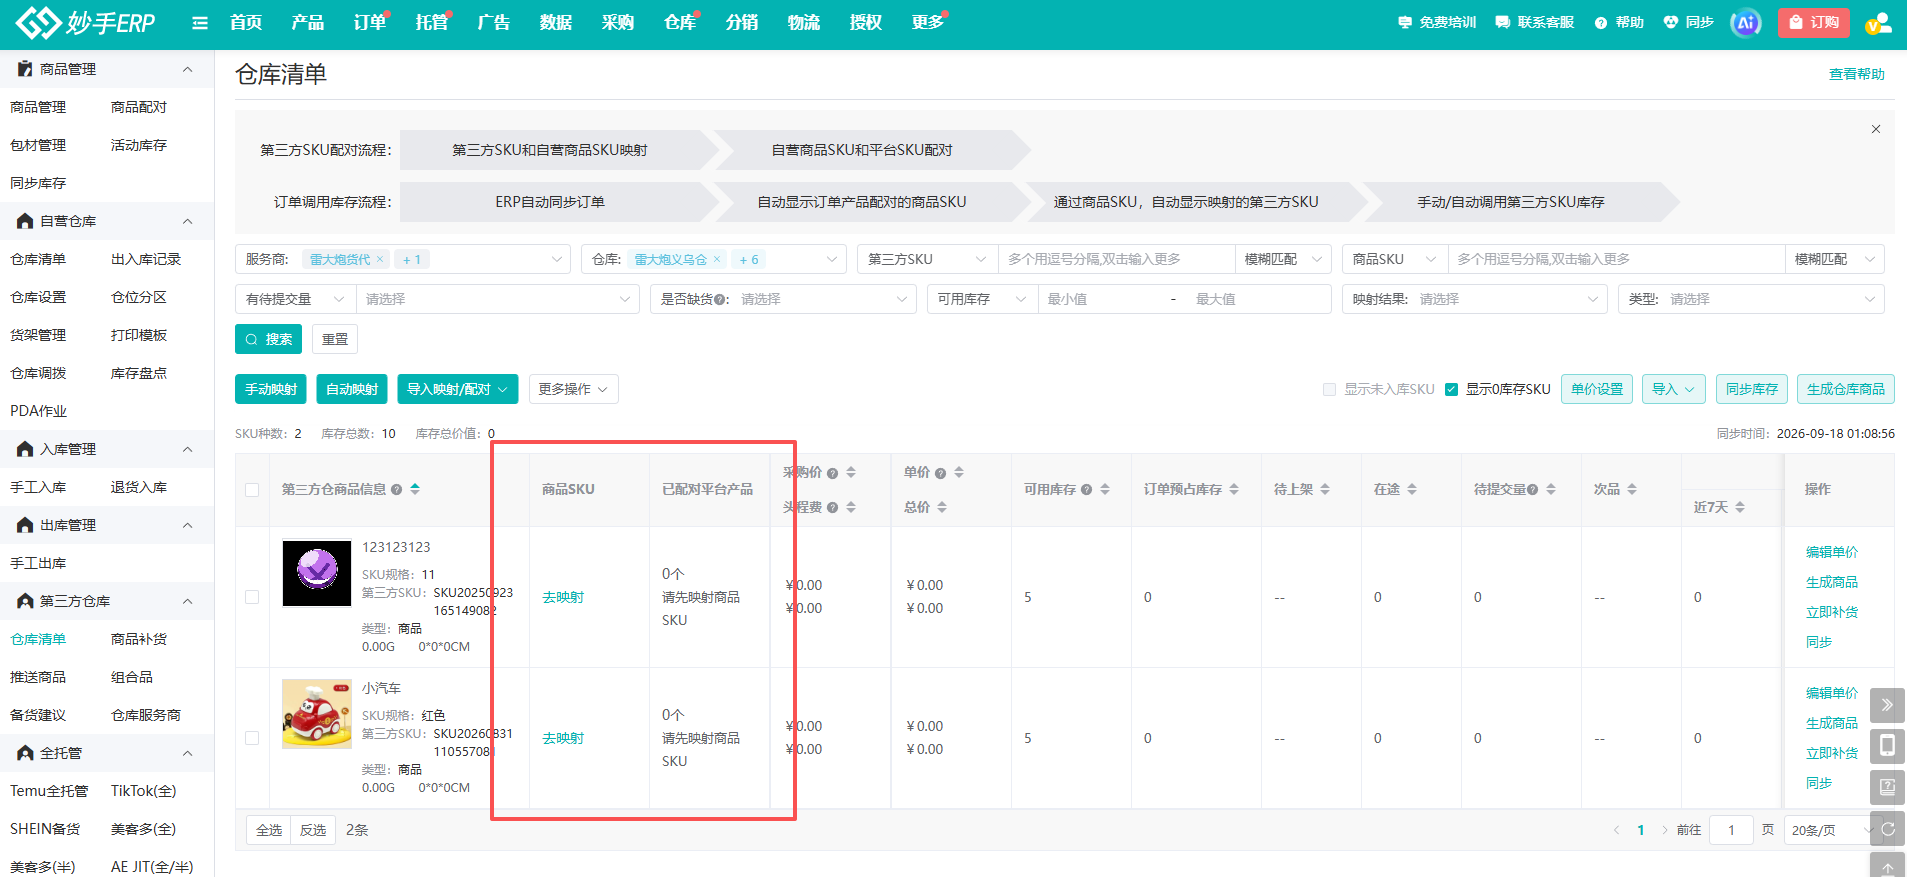The image size is (1907, 877).
Task: Open the AI assistant icon
Action: coord(1746,22)
